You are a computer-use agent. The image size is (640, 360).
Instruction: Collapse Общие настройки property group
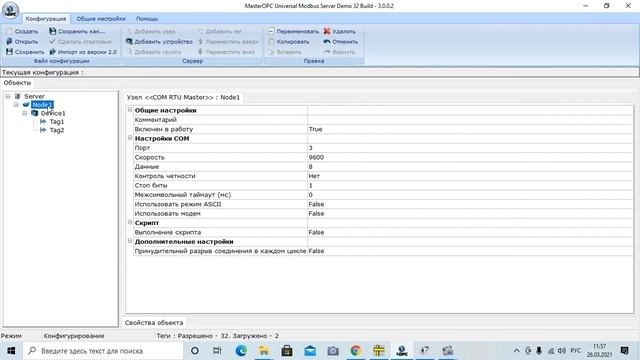(x=130, y=110)
